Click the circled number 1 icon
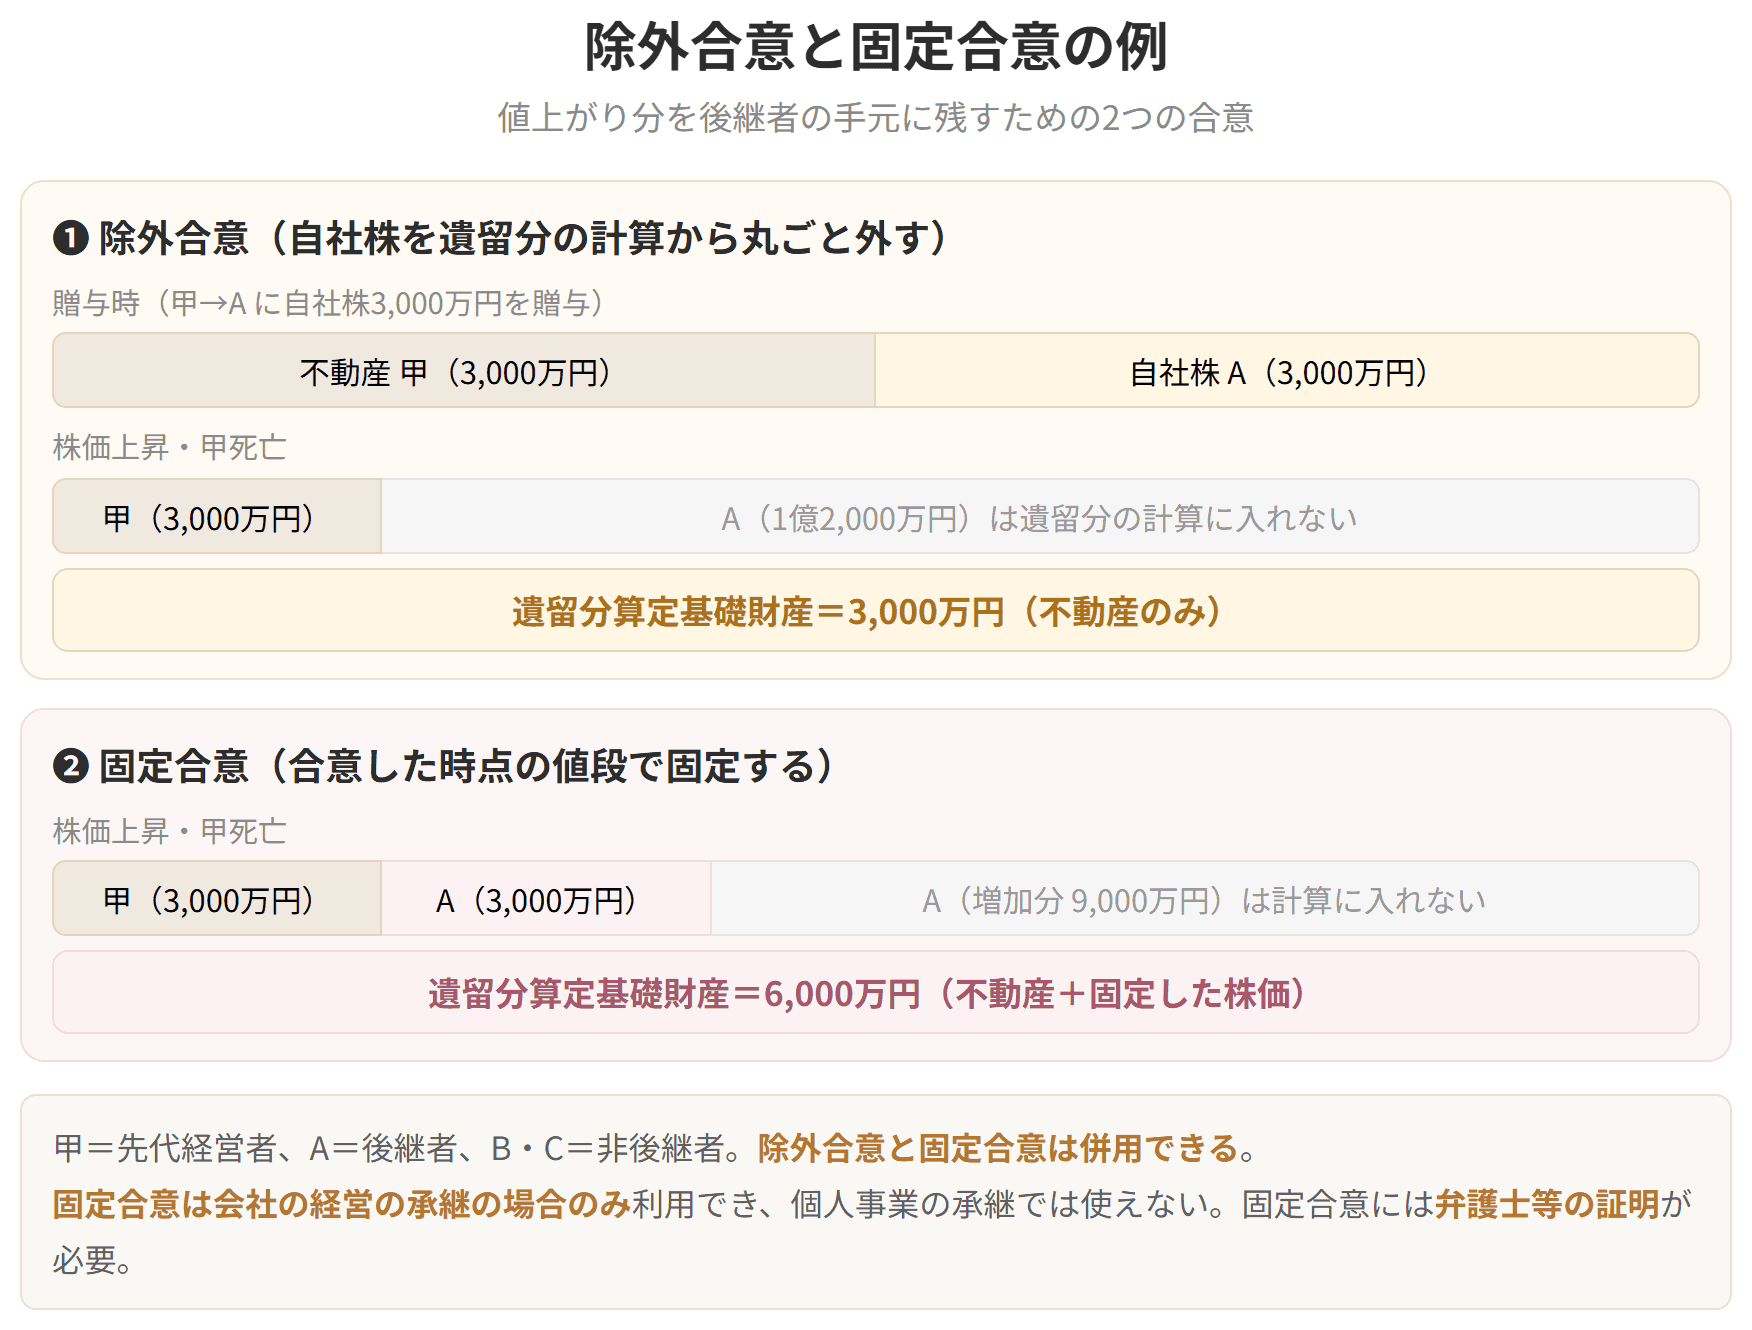 click(x=71, y=238)
